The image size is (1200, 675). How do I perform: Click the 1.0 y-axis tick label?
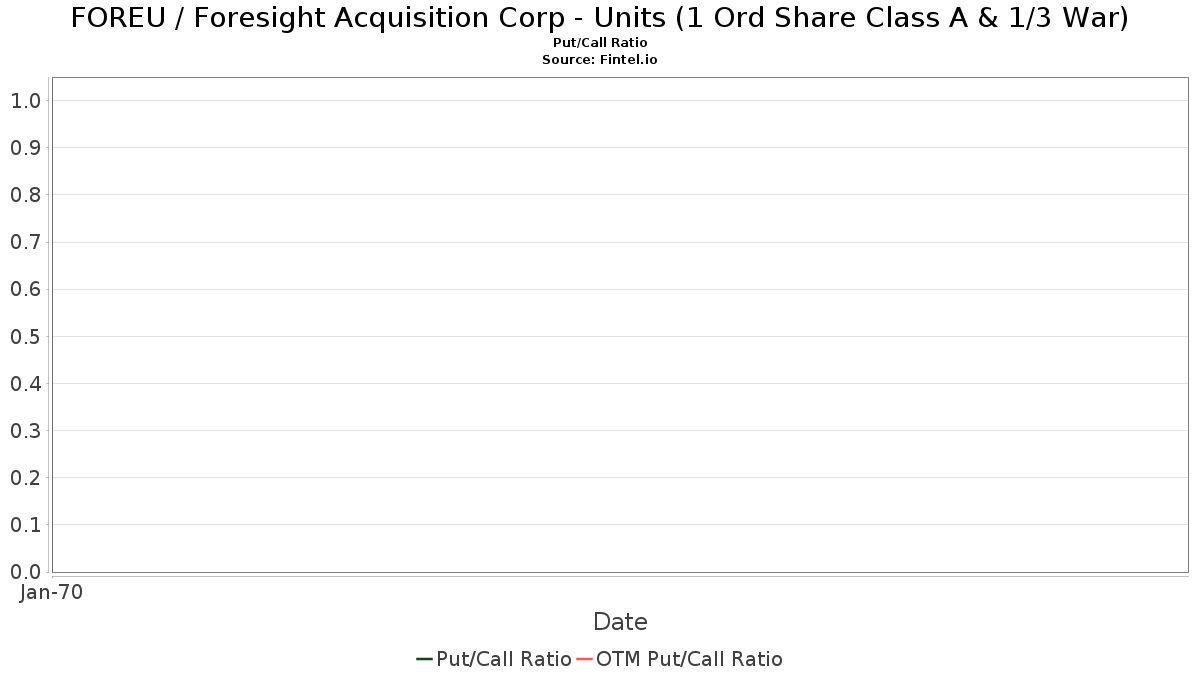pyautogui.click(x=25, y=100)
